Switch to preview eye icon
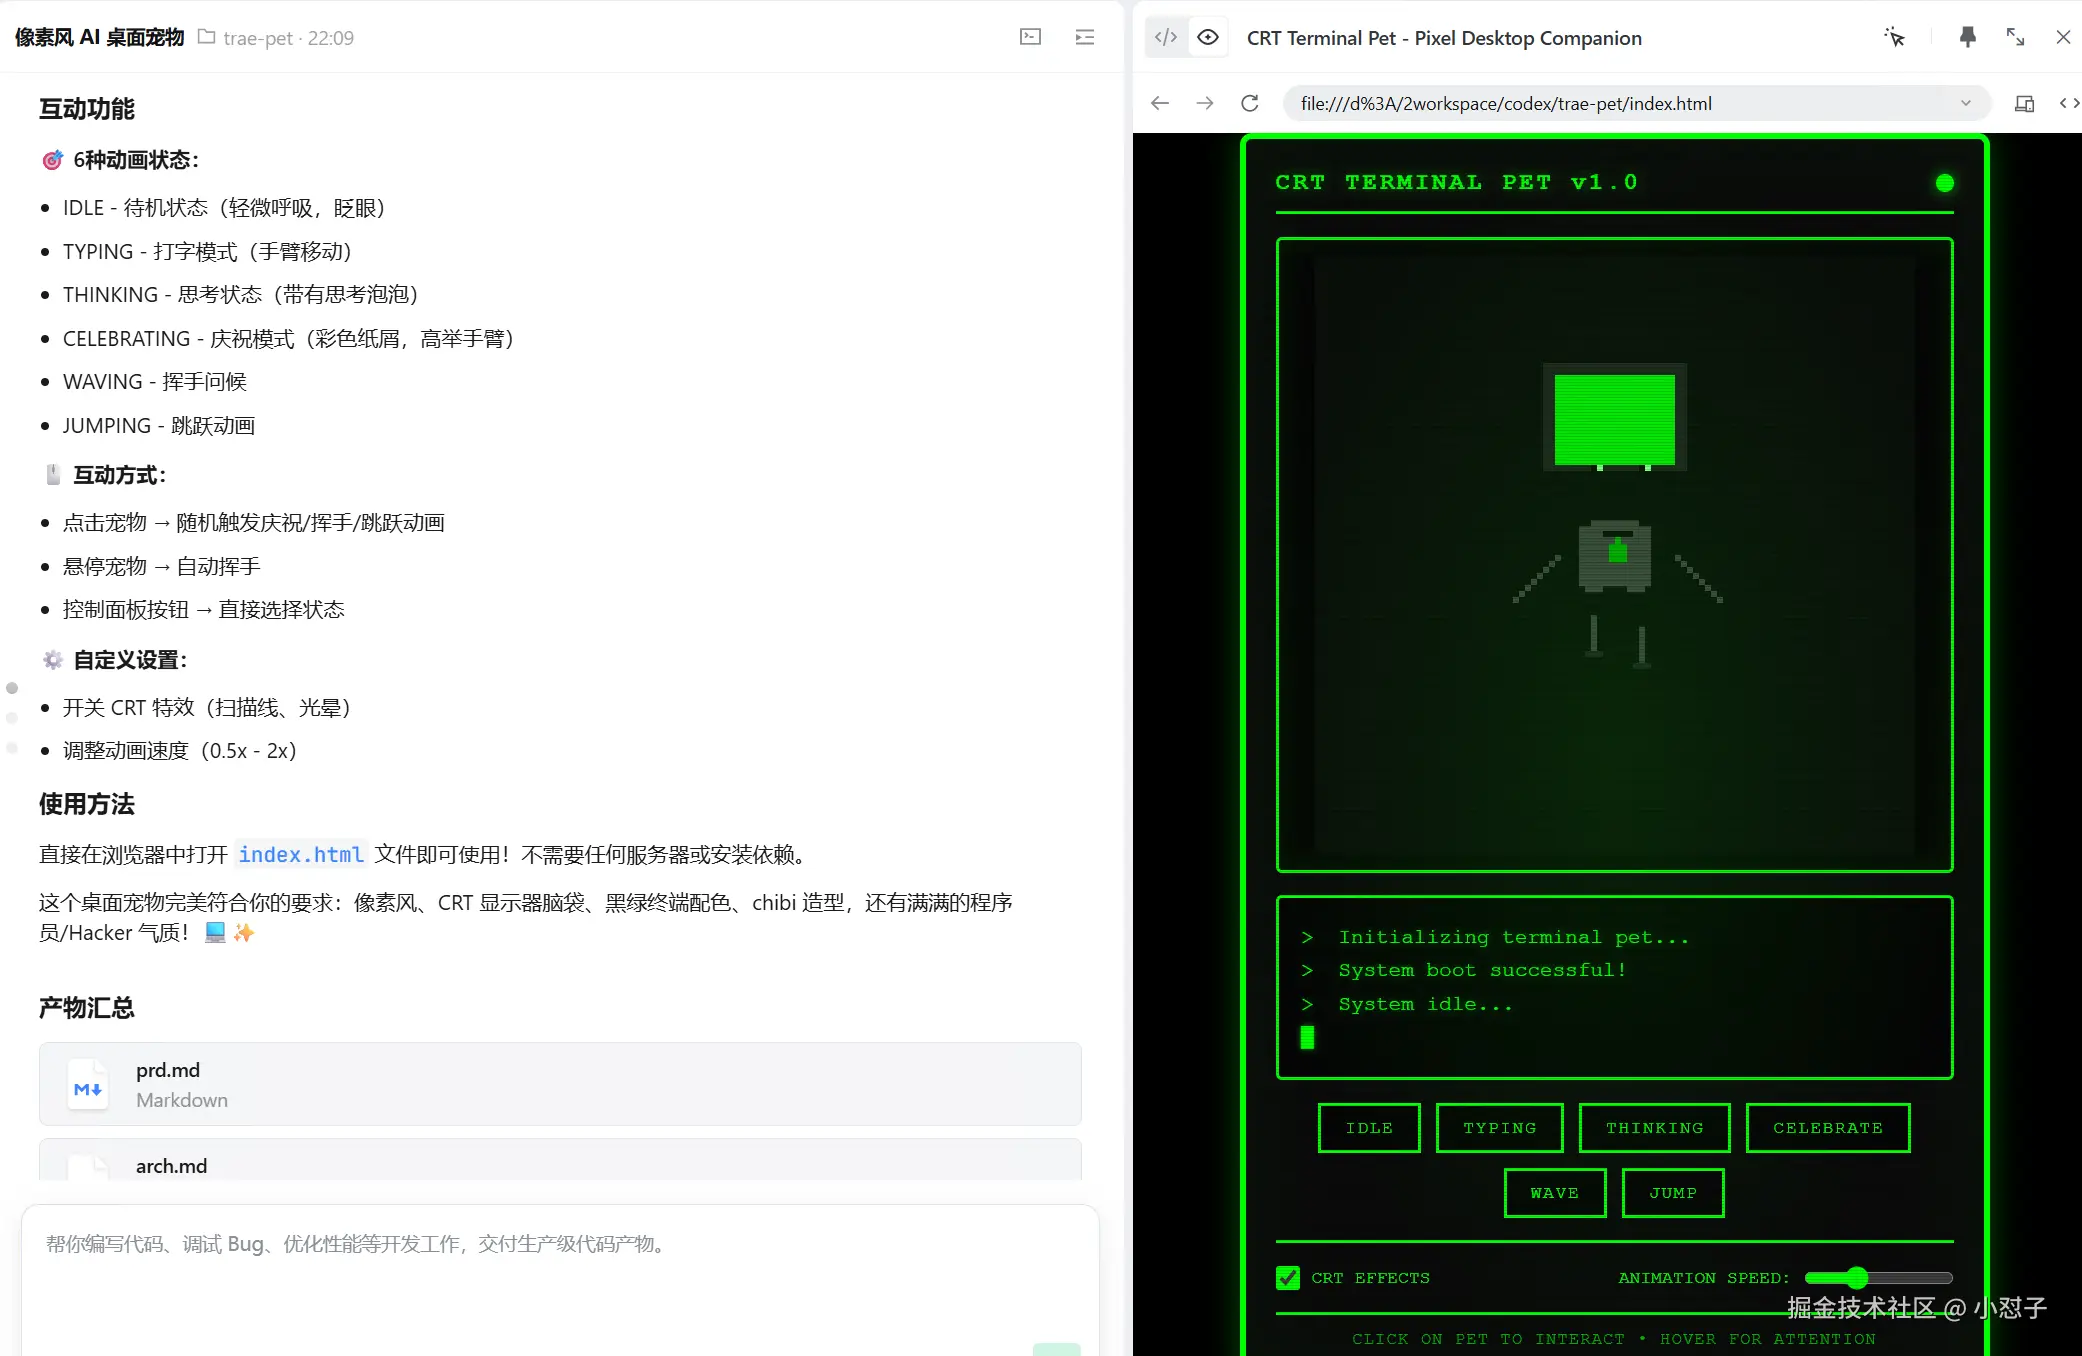The width and height of the screenshot is (2082, 1356). point(1208,37)
